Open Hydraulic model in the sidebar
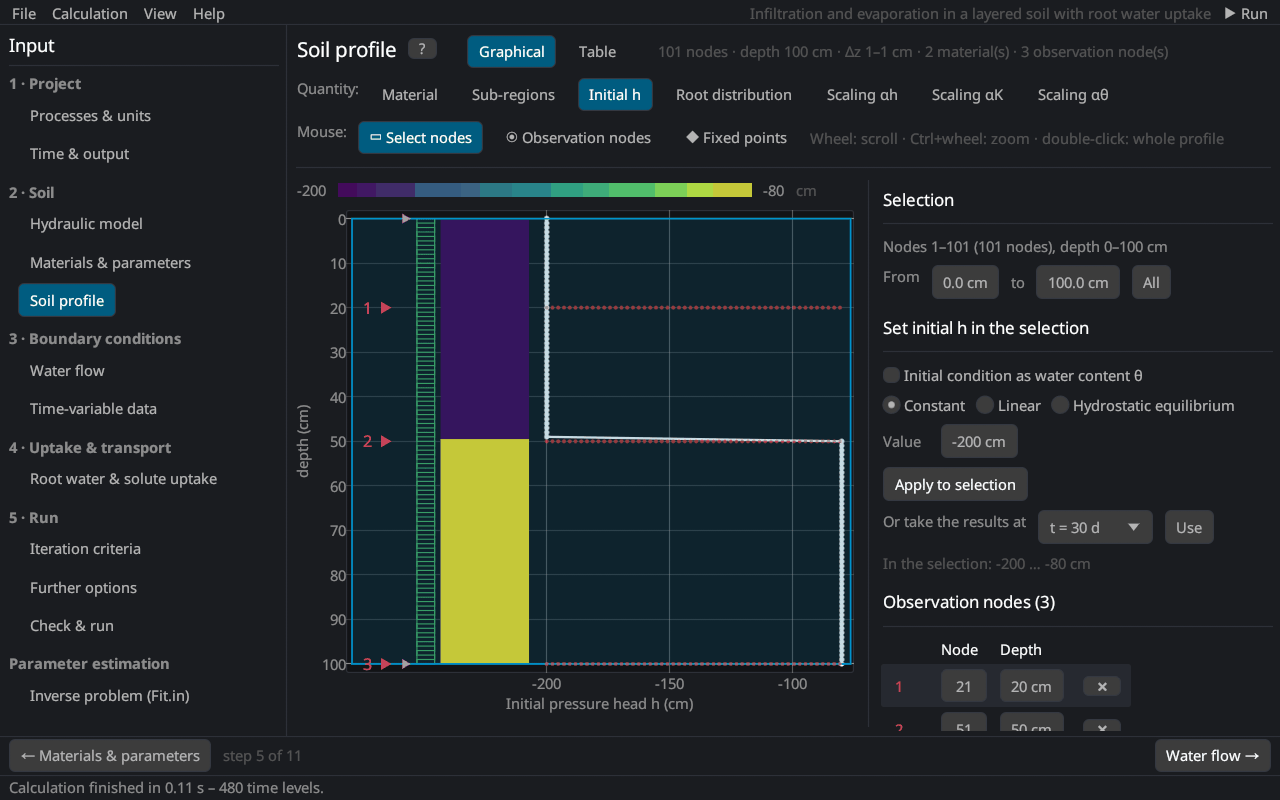 point(86,224)
